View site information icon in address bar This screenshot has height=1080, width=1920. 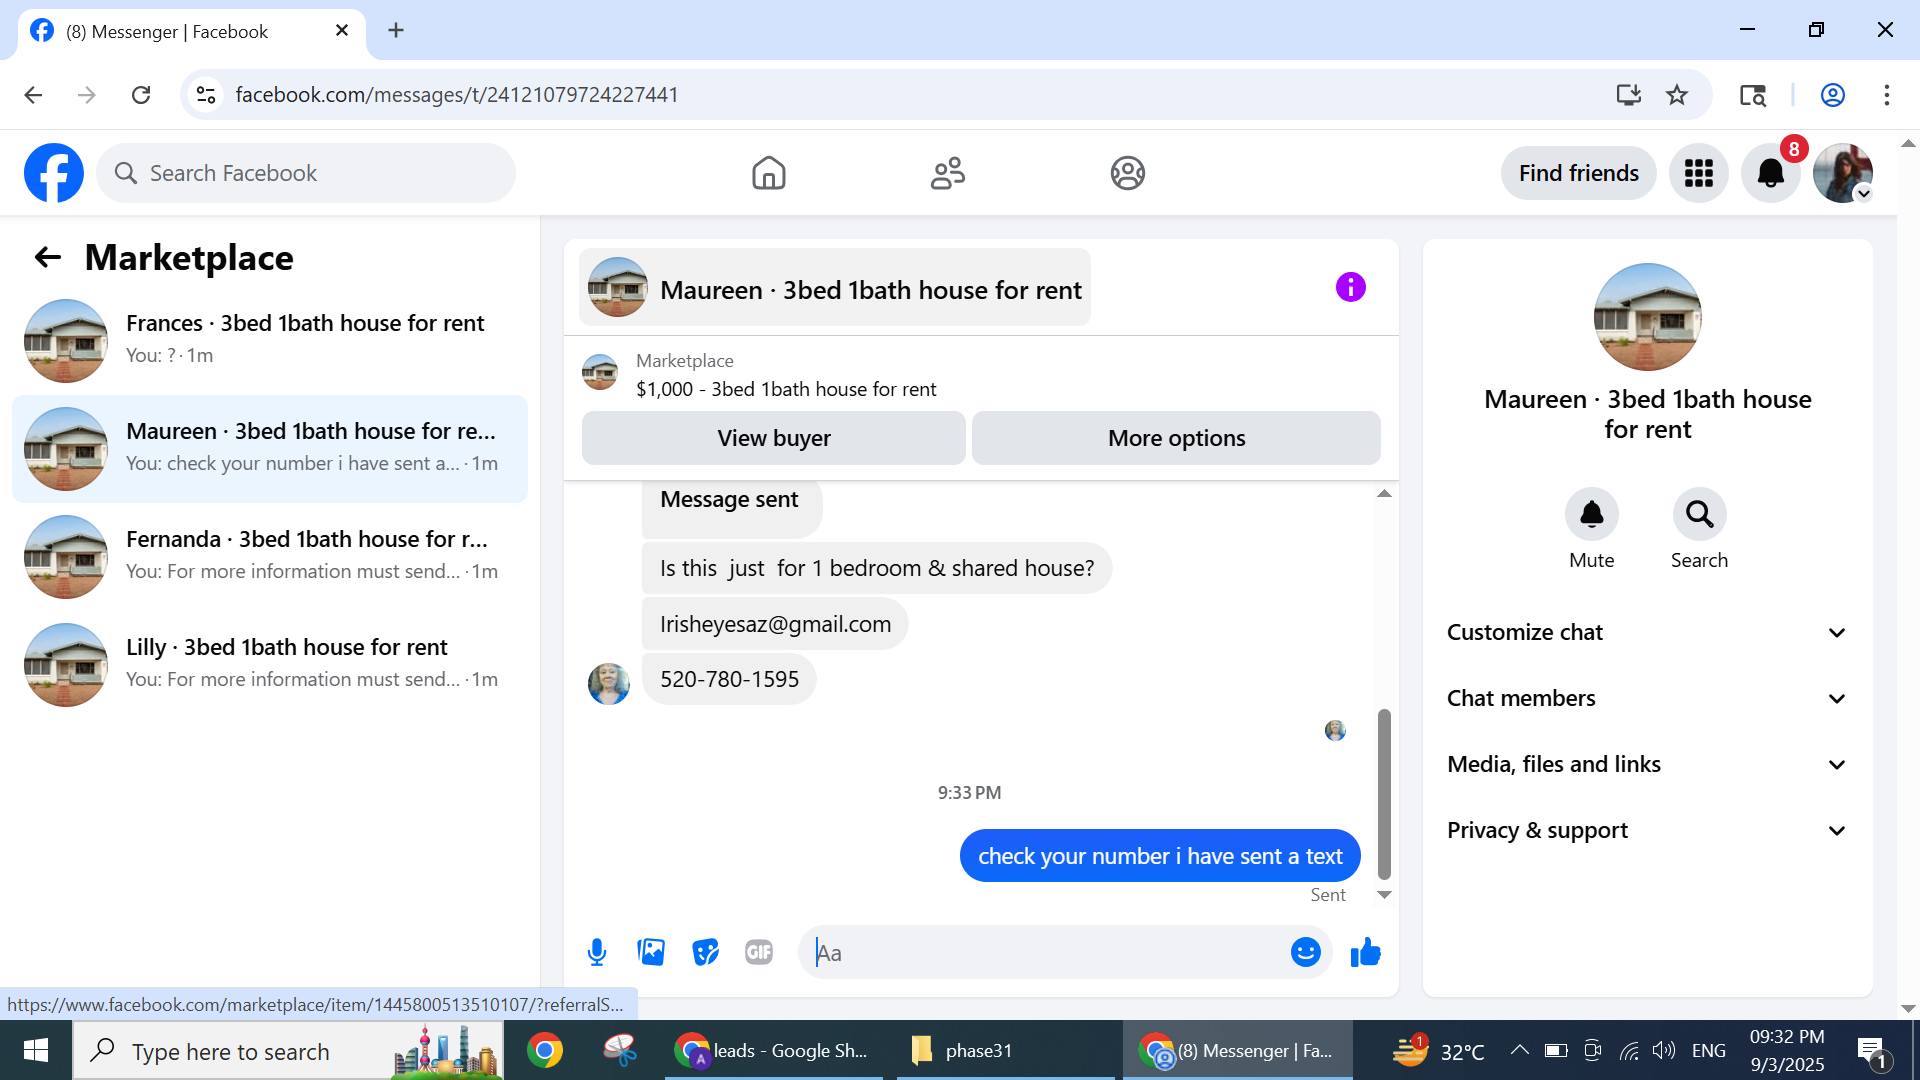tap(206, 95)
